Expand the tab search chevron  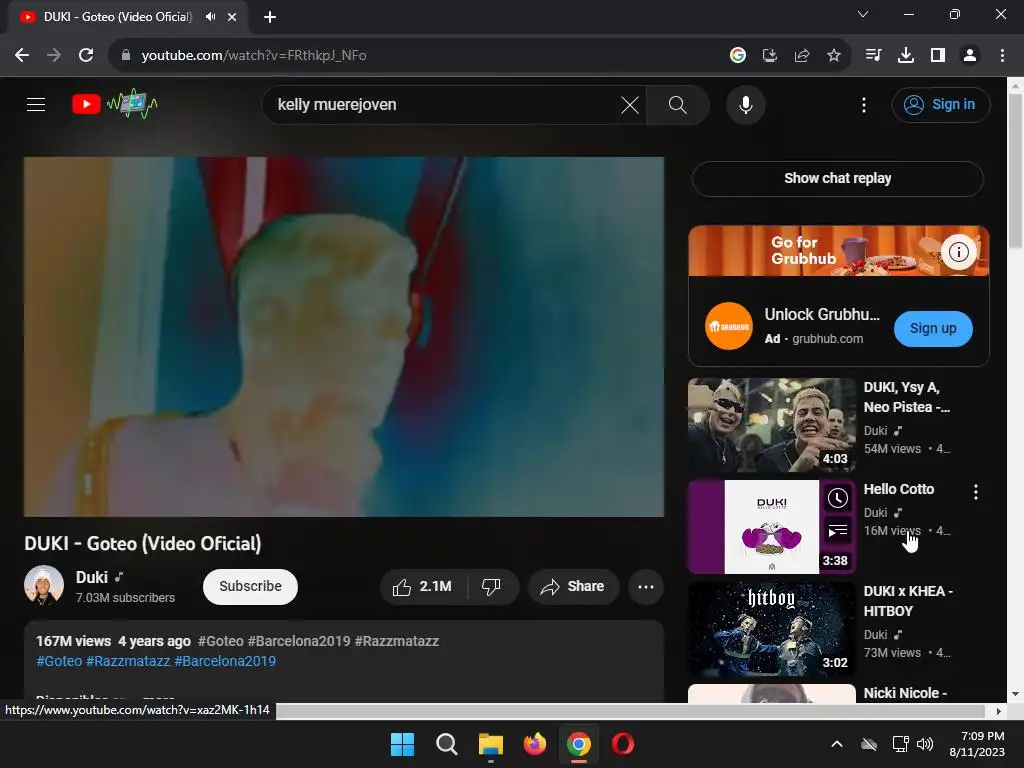pyautogui.click(x=863, y=14)
